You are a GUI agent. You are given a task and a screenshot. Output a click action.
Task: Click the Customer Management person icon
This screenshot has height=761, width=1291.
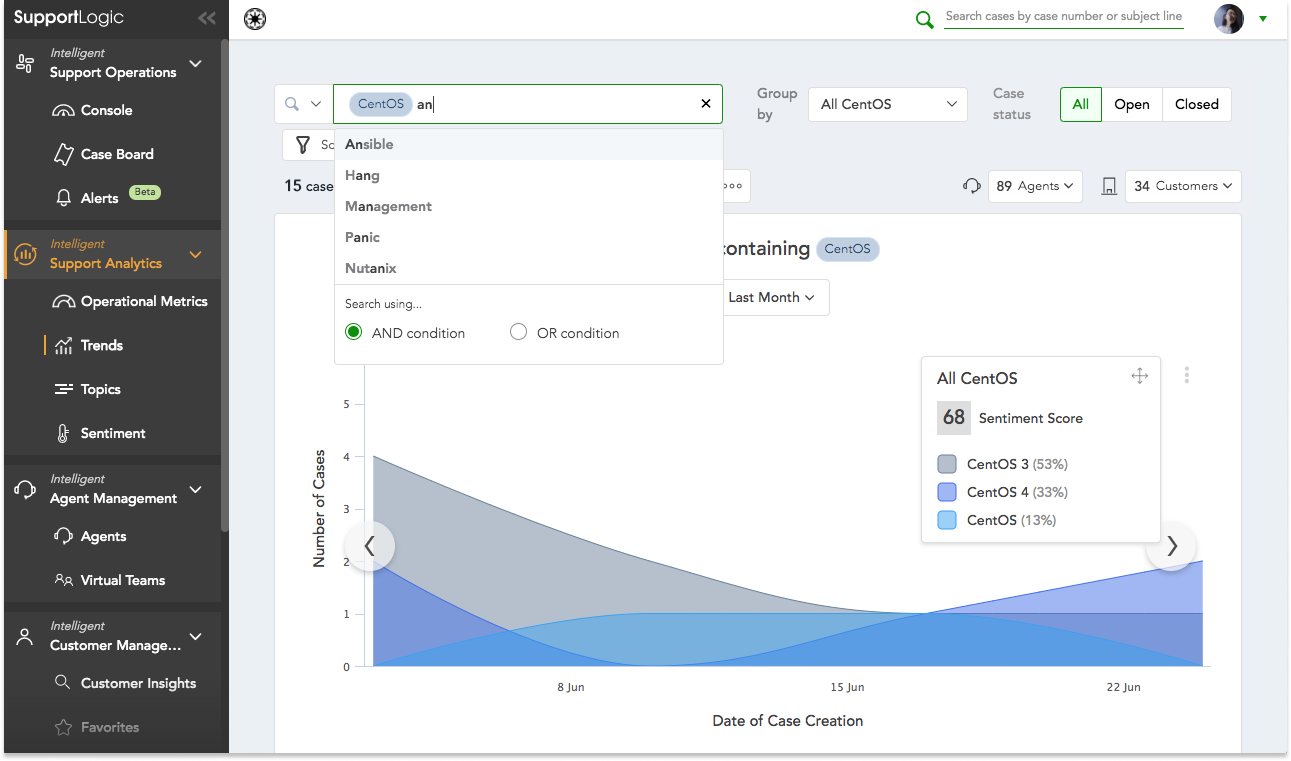pos(25,637)
